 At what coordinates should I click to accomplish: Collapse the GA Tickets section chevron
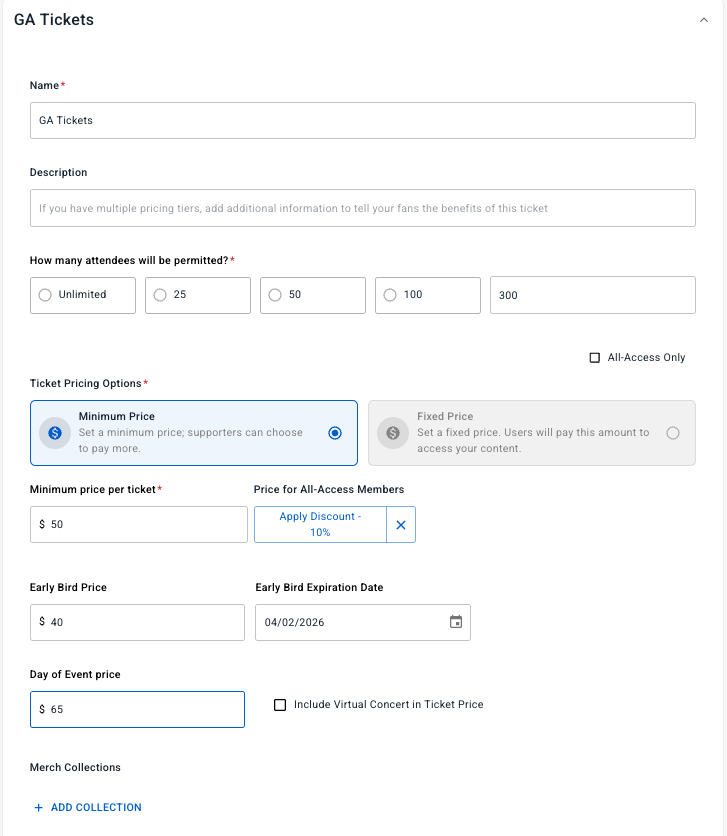click(704, 20)
